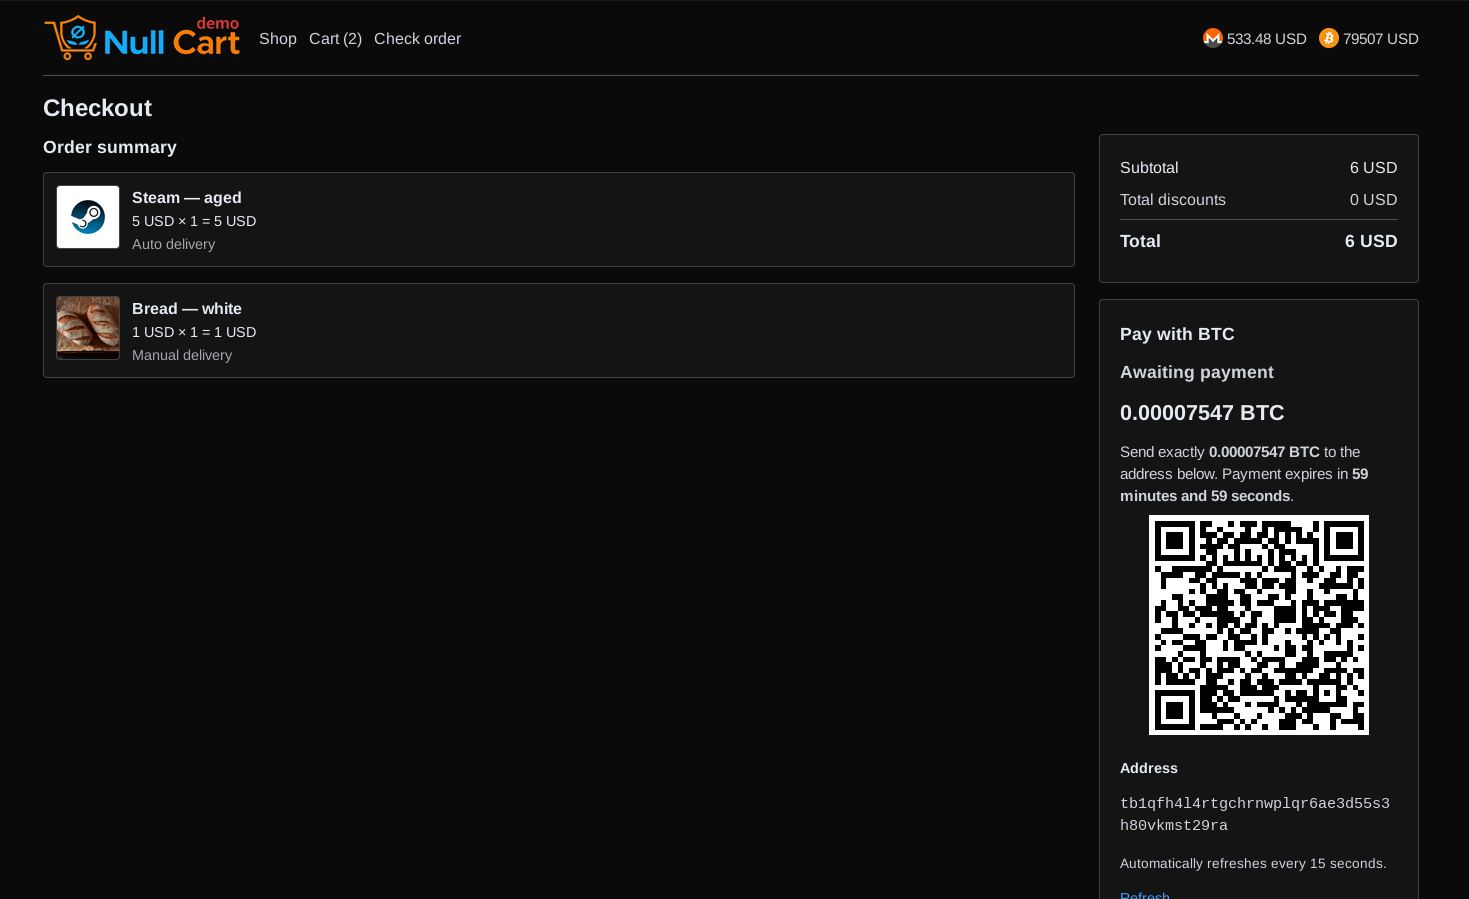1469x899 pixels.
Task: Click the 'Awaiting payment' status
Action: click(x=1197, y=372)
